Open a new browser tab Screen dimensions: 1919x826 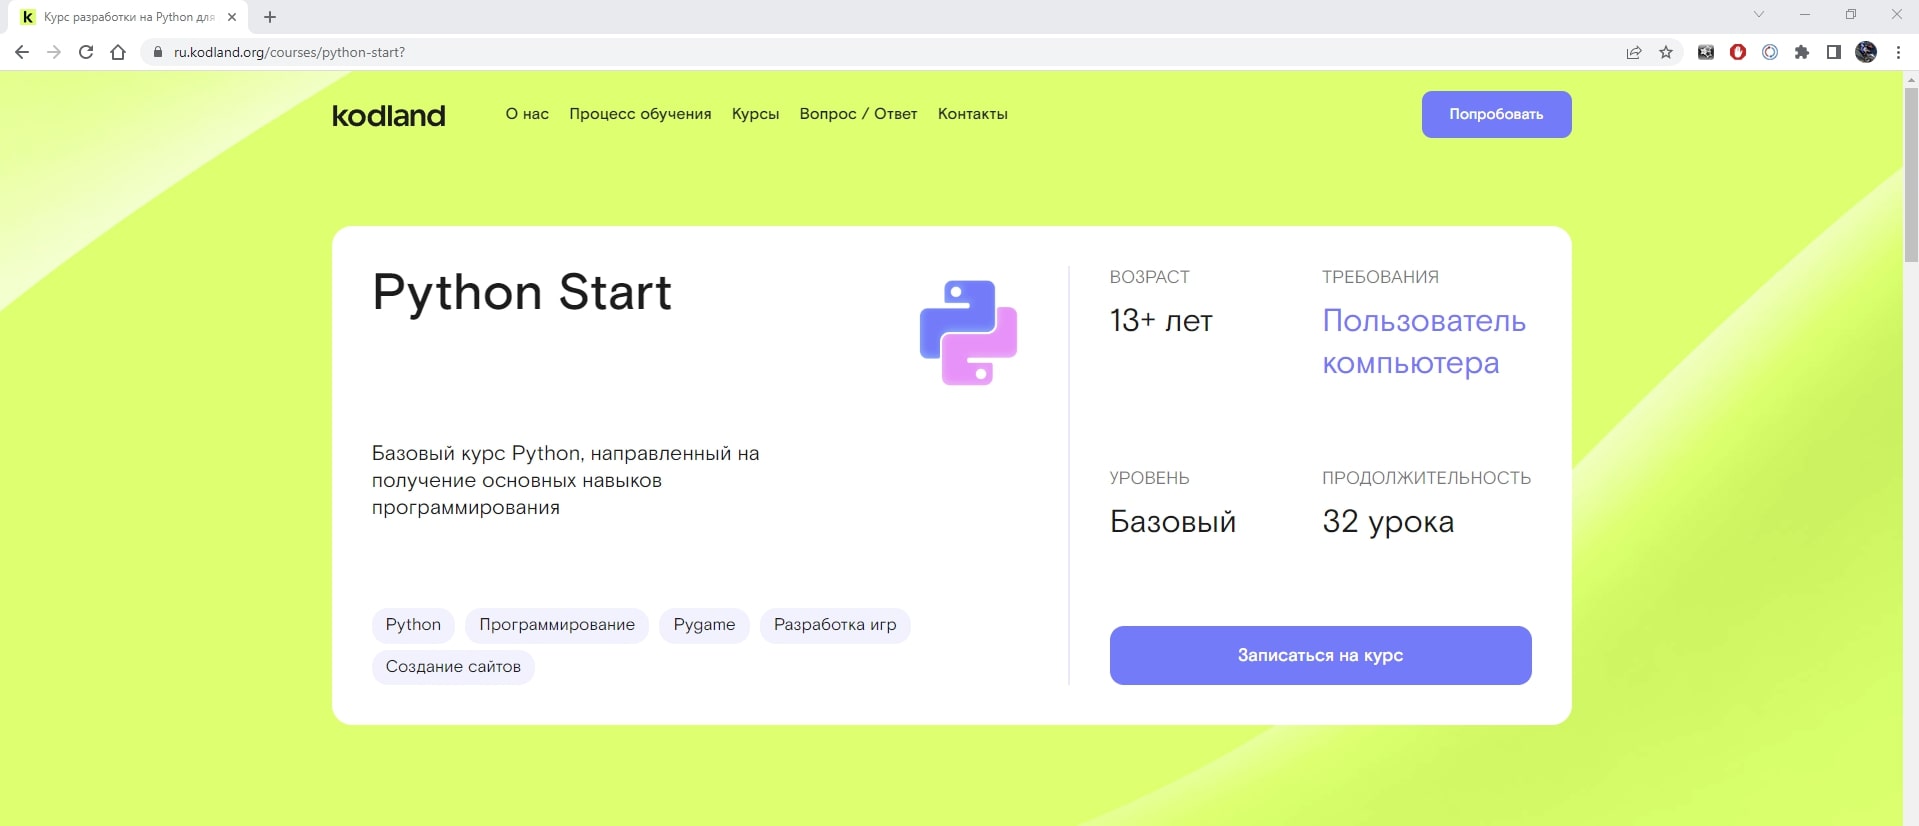coord(270,17)
